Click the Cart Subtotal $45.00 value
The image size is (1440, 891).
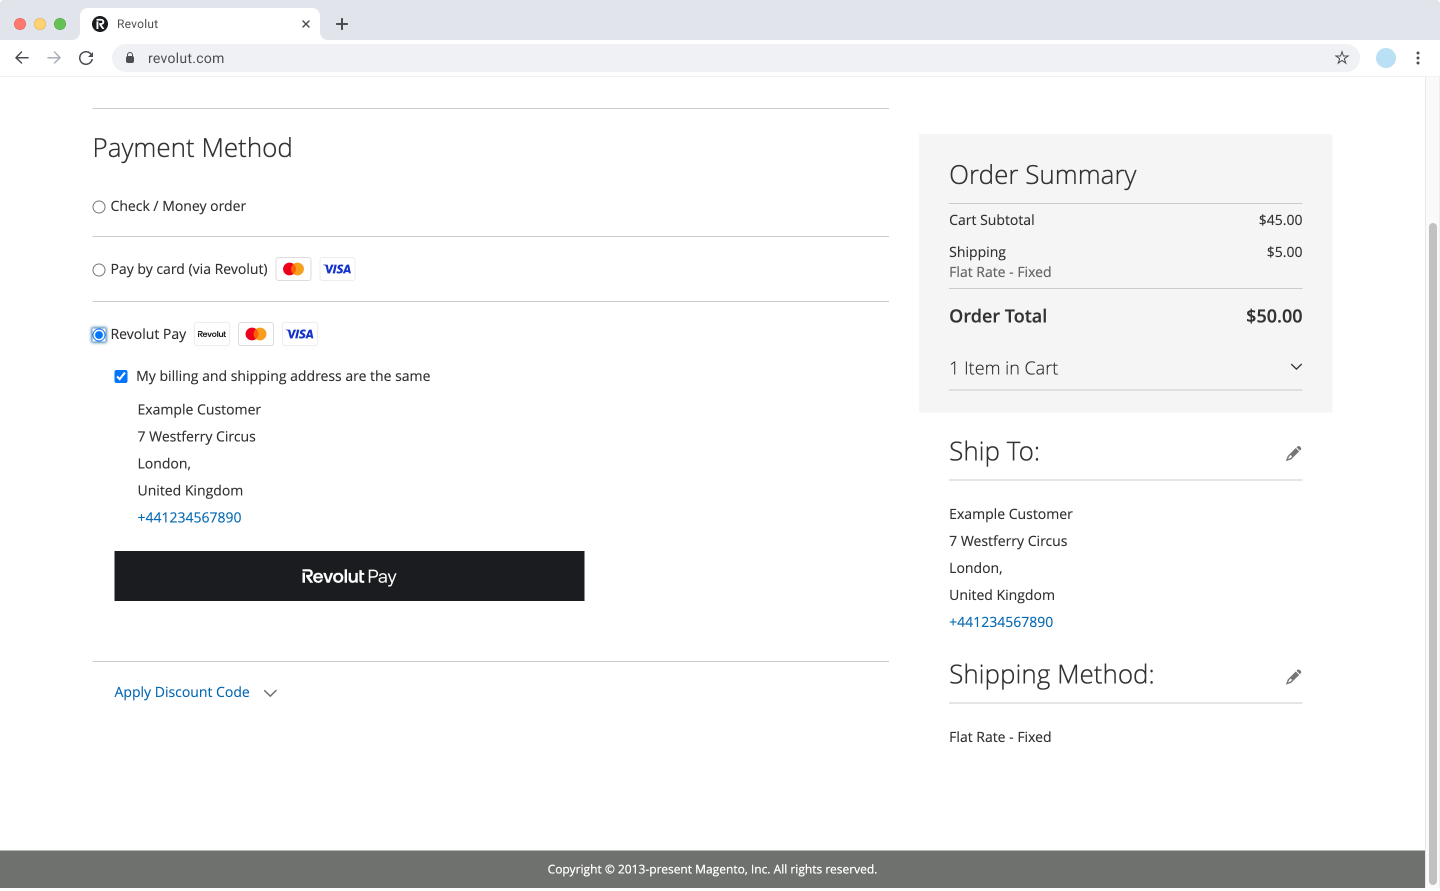click(1280, 220)
